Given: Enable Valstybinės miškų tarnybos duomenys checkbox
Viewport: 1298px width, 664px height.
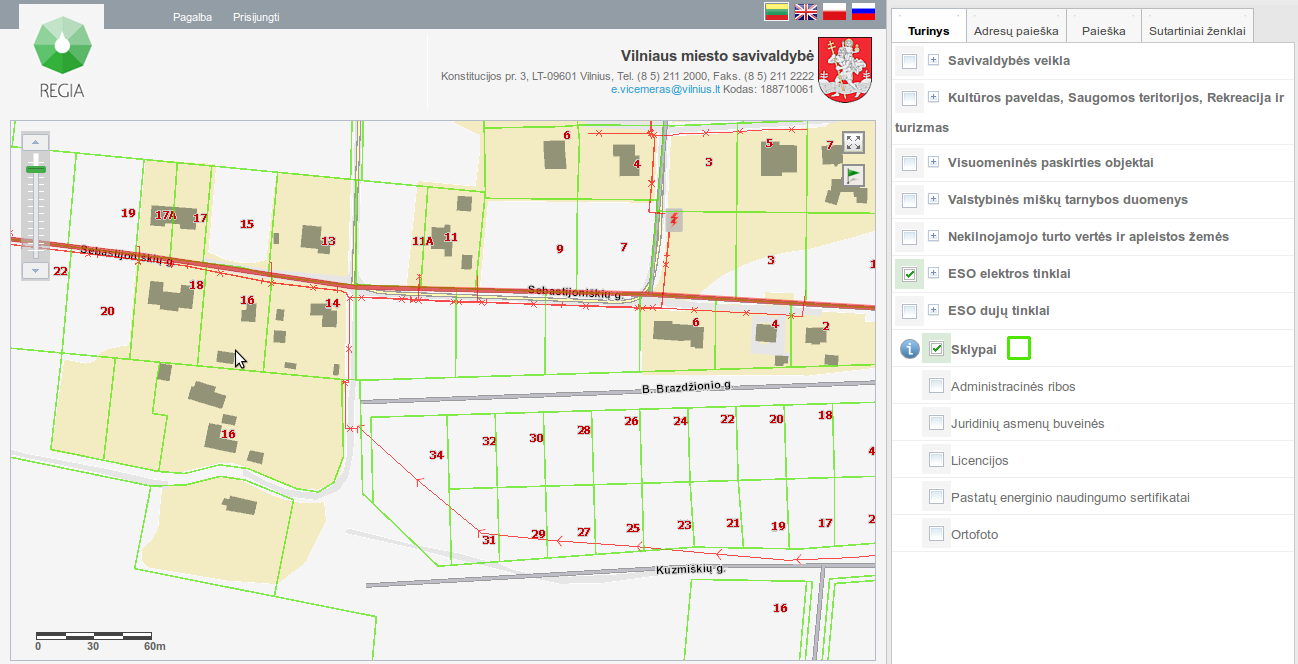Looking at the screenshot, I should (909, 200).
